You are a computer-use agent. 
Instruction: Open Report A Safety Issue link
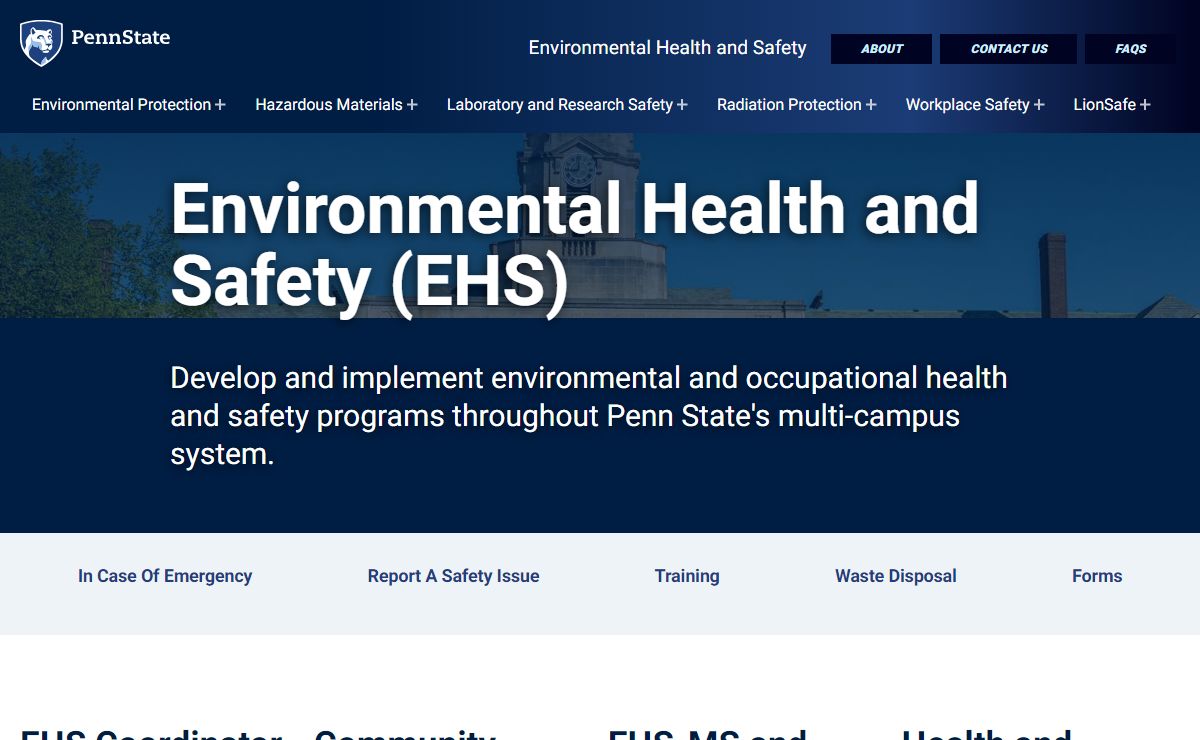[453, 576]
